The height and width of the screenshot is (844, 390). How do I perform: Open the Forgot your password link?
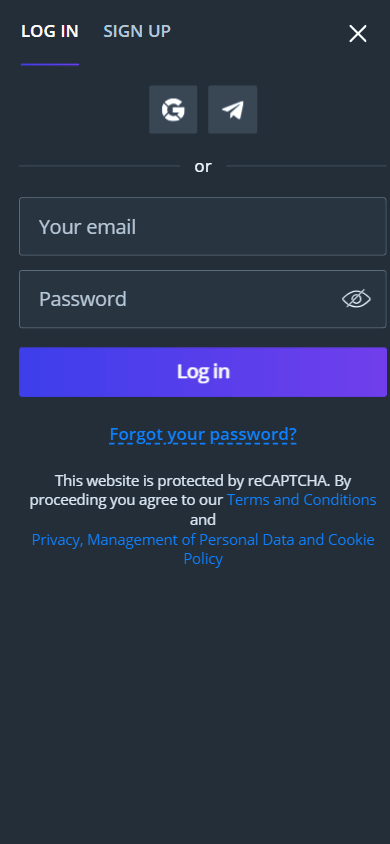(x=203, y=434)
